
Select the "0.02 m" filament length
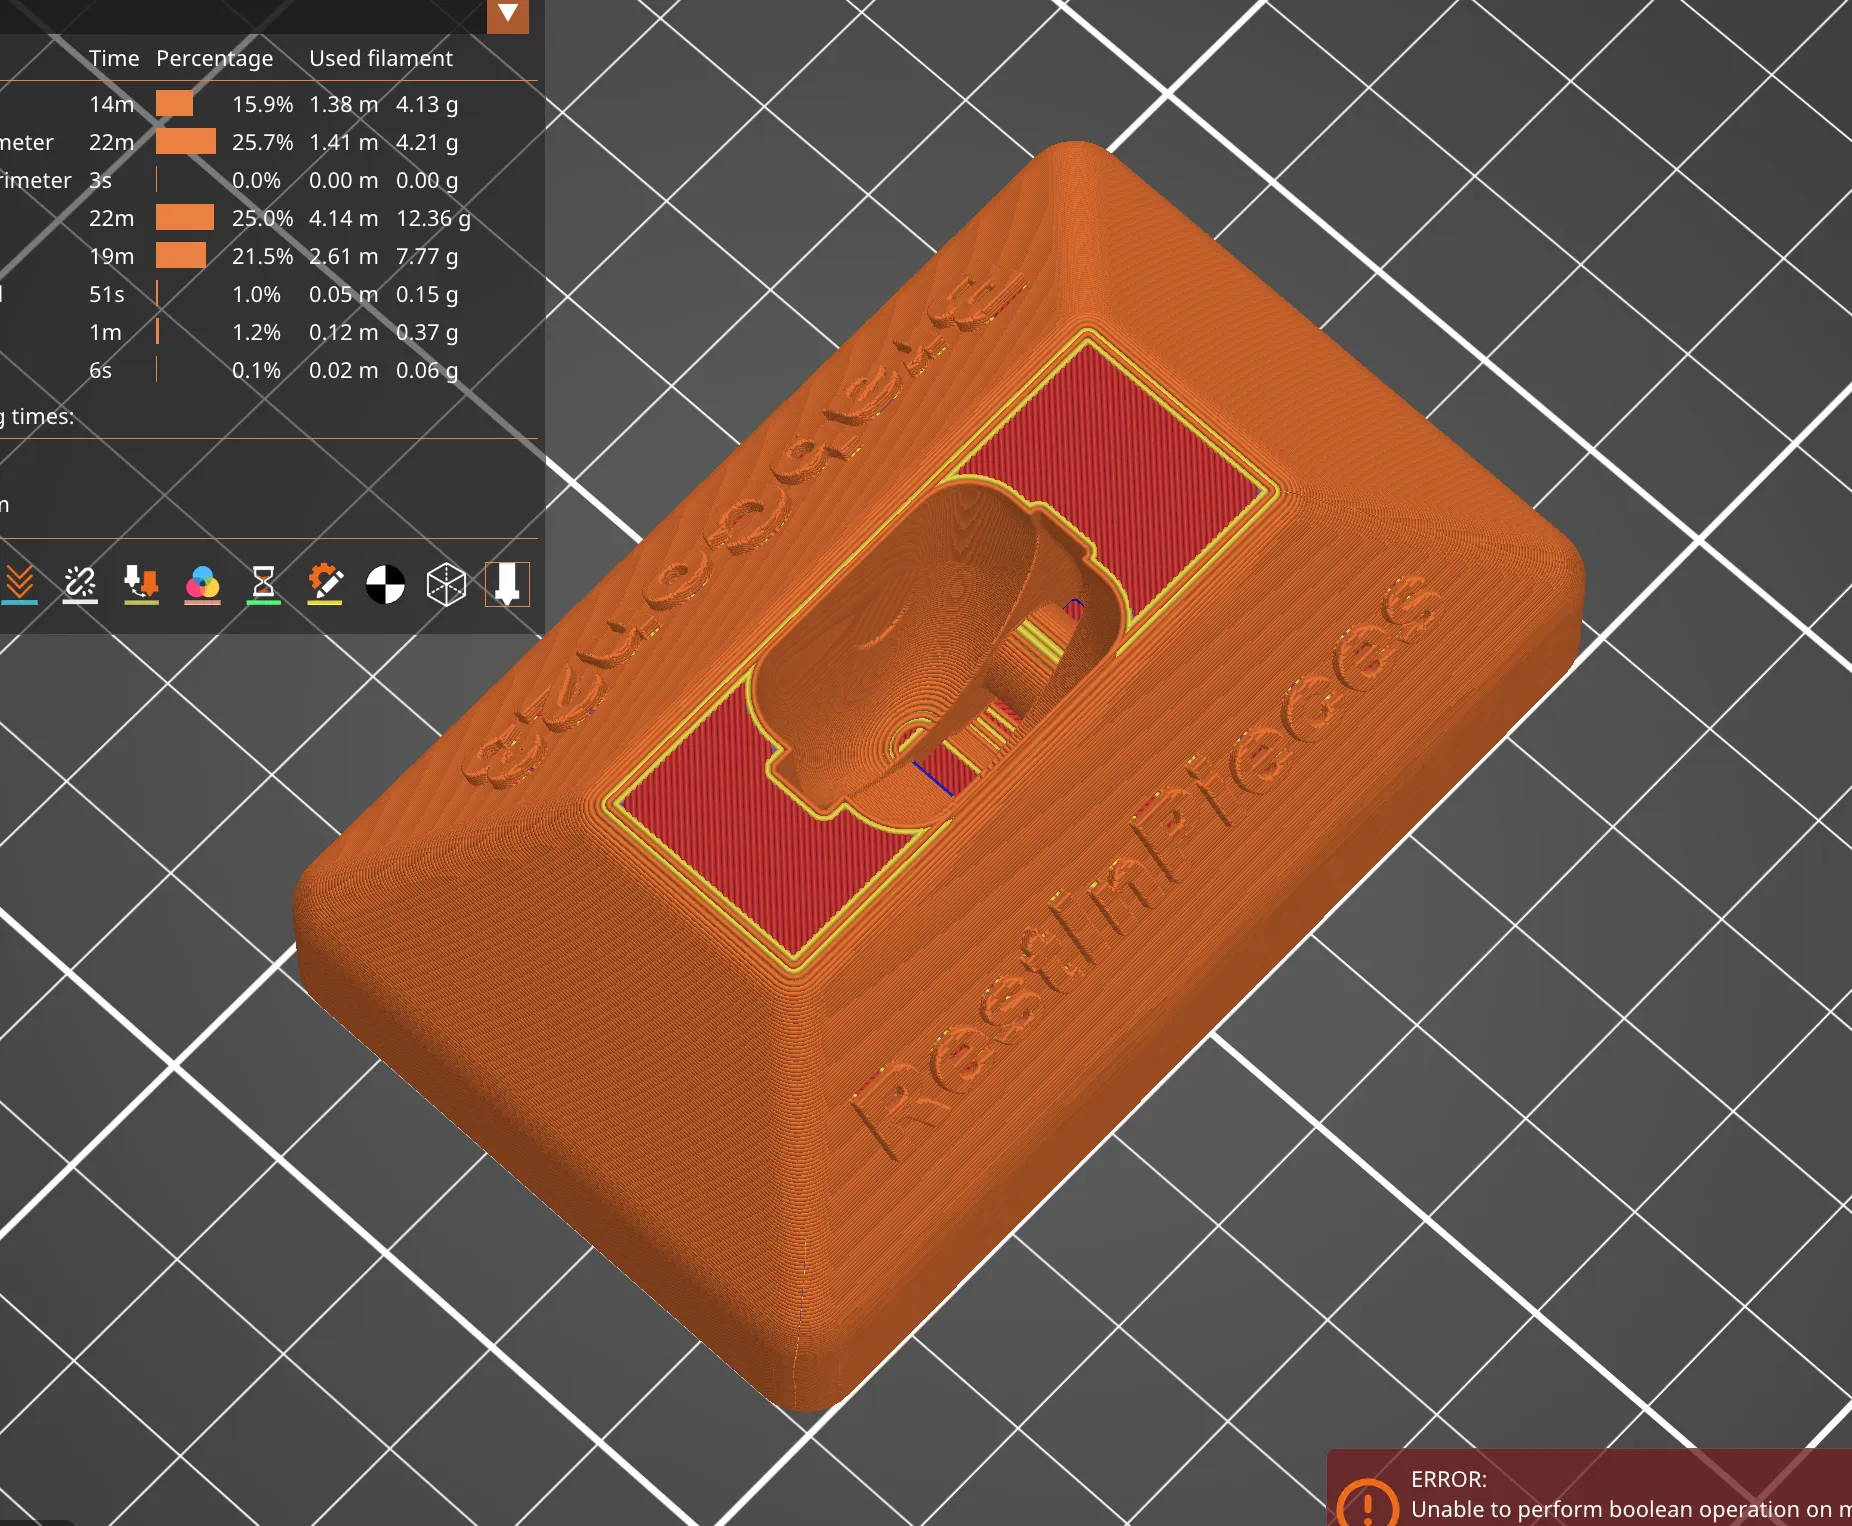(x=344, y=370)
